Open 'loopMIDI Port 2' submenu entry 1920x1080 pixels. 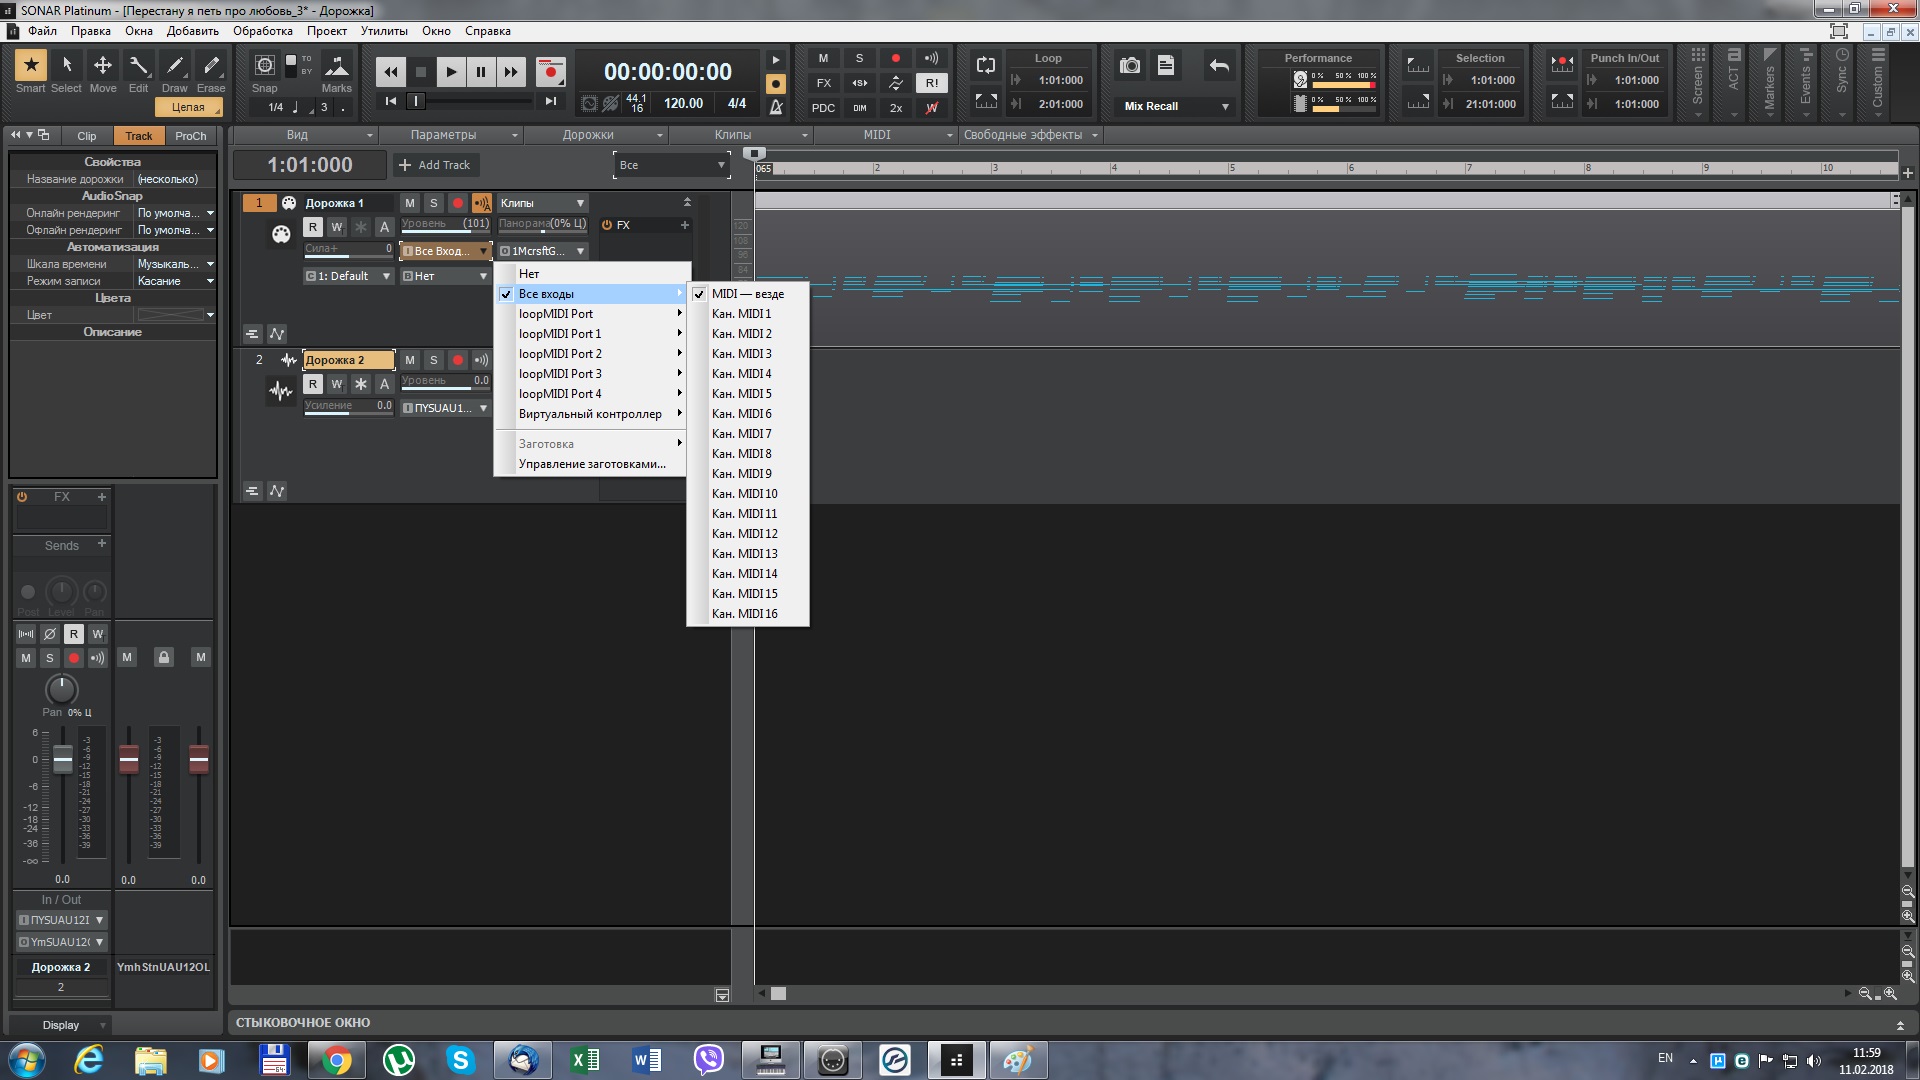coord(560,354)
